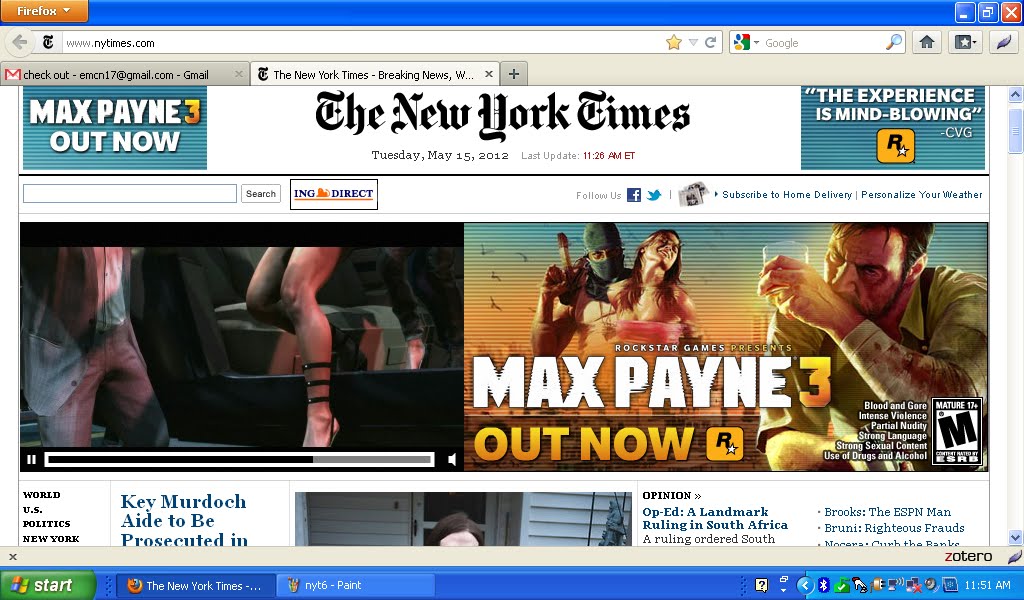The height and width of the screenshot is (600, 1024).
Task: Click the NYT site search text field
Action: (130, 193)
